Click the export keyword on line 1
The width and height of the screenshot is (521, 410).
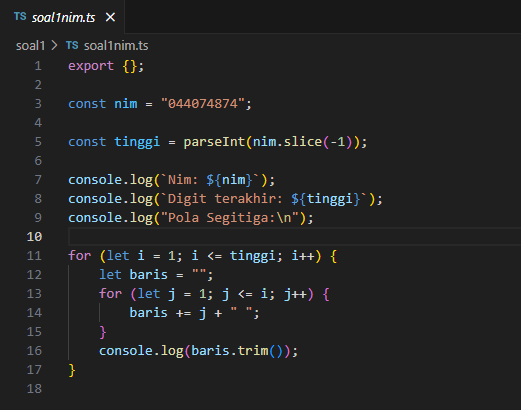[91, 66]
